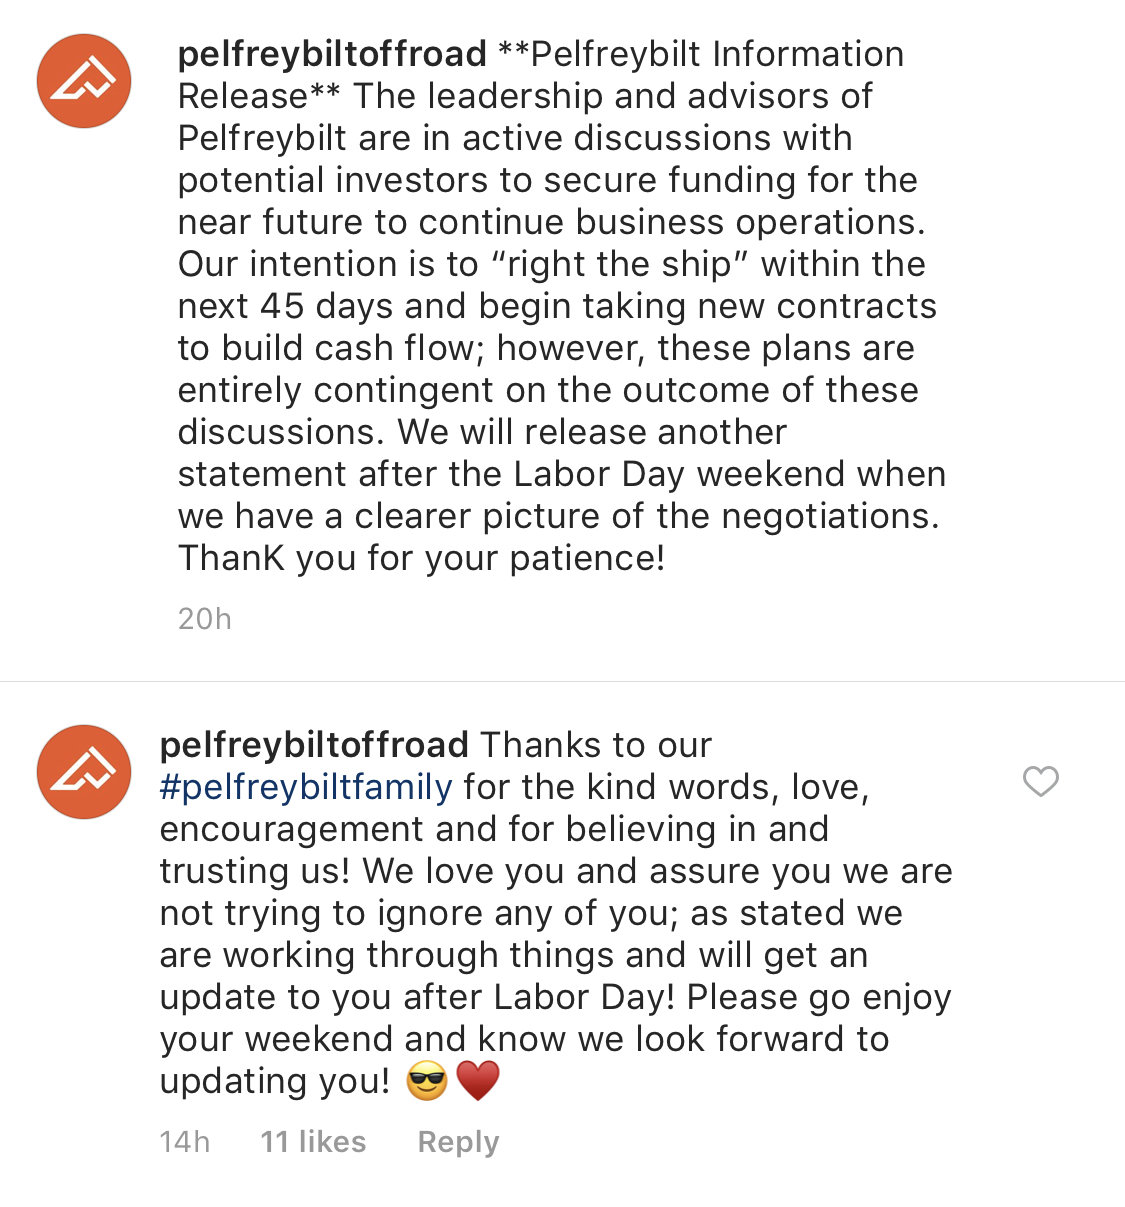Tap the 20h timestamp under the caption
This screenshot has width=1125, height=1207.
pos(205,619)
